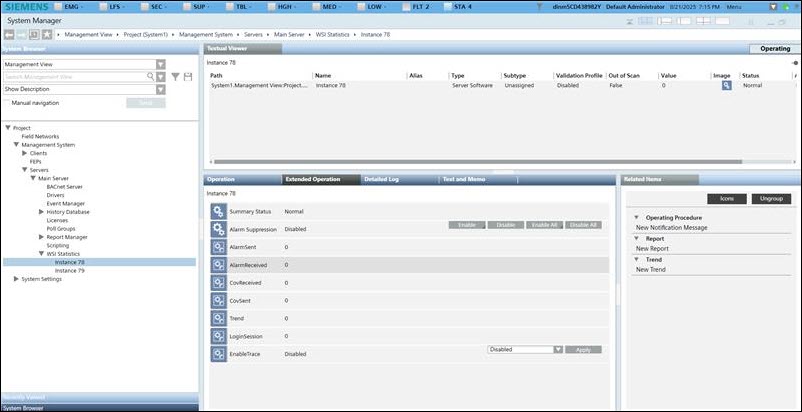
Task: Switch to the Detailed Log tab
Action: click(x=381, y=179)
